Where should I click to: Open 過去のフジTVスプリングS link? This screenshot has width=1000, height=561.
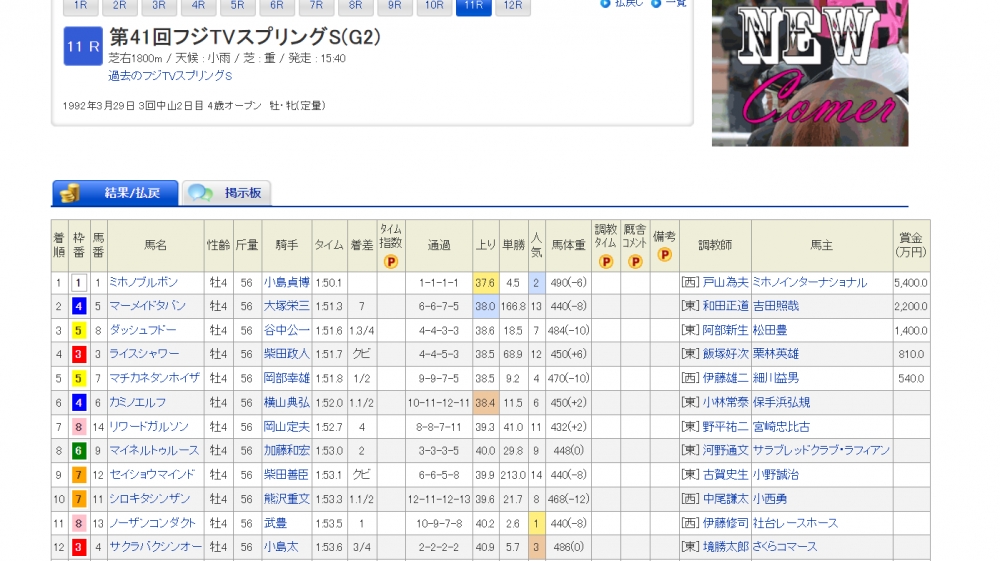(170, 76)
